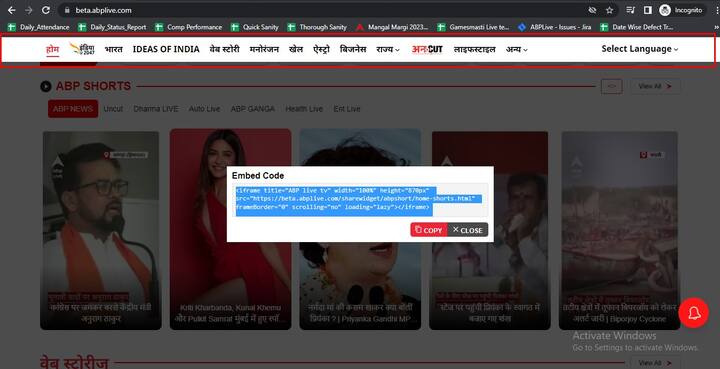Click the embed code icon beside View All

612,86
